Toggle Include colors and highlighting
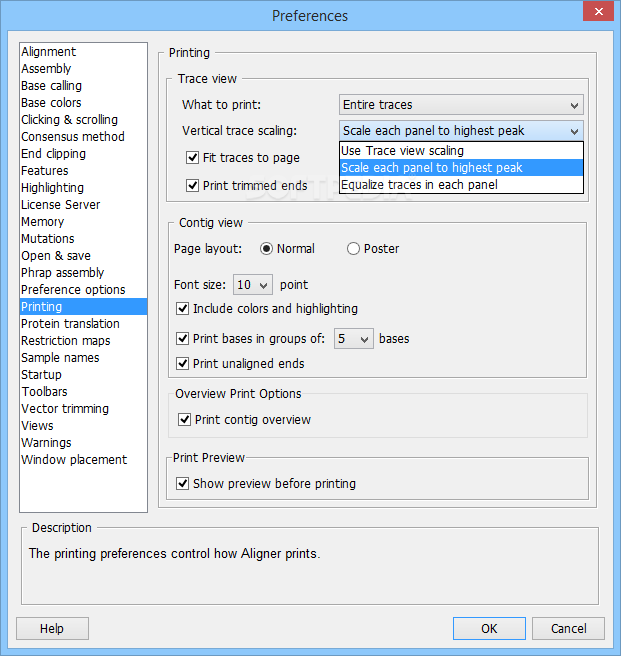 pos(182,309)
